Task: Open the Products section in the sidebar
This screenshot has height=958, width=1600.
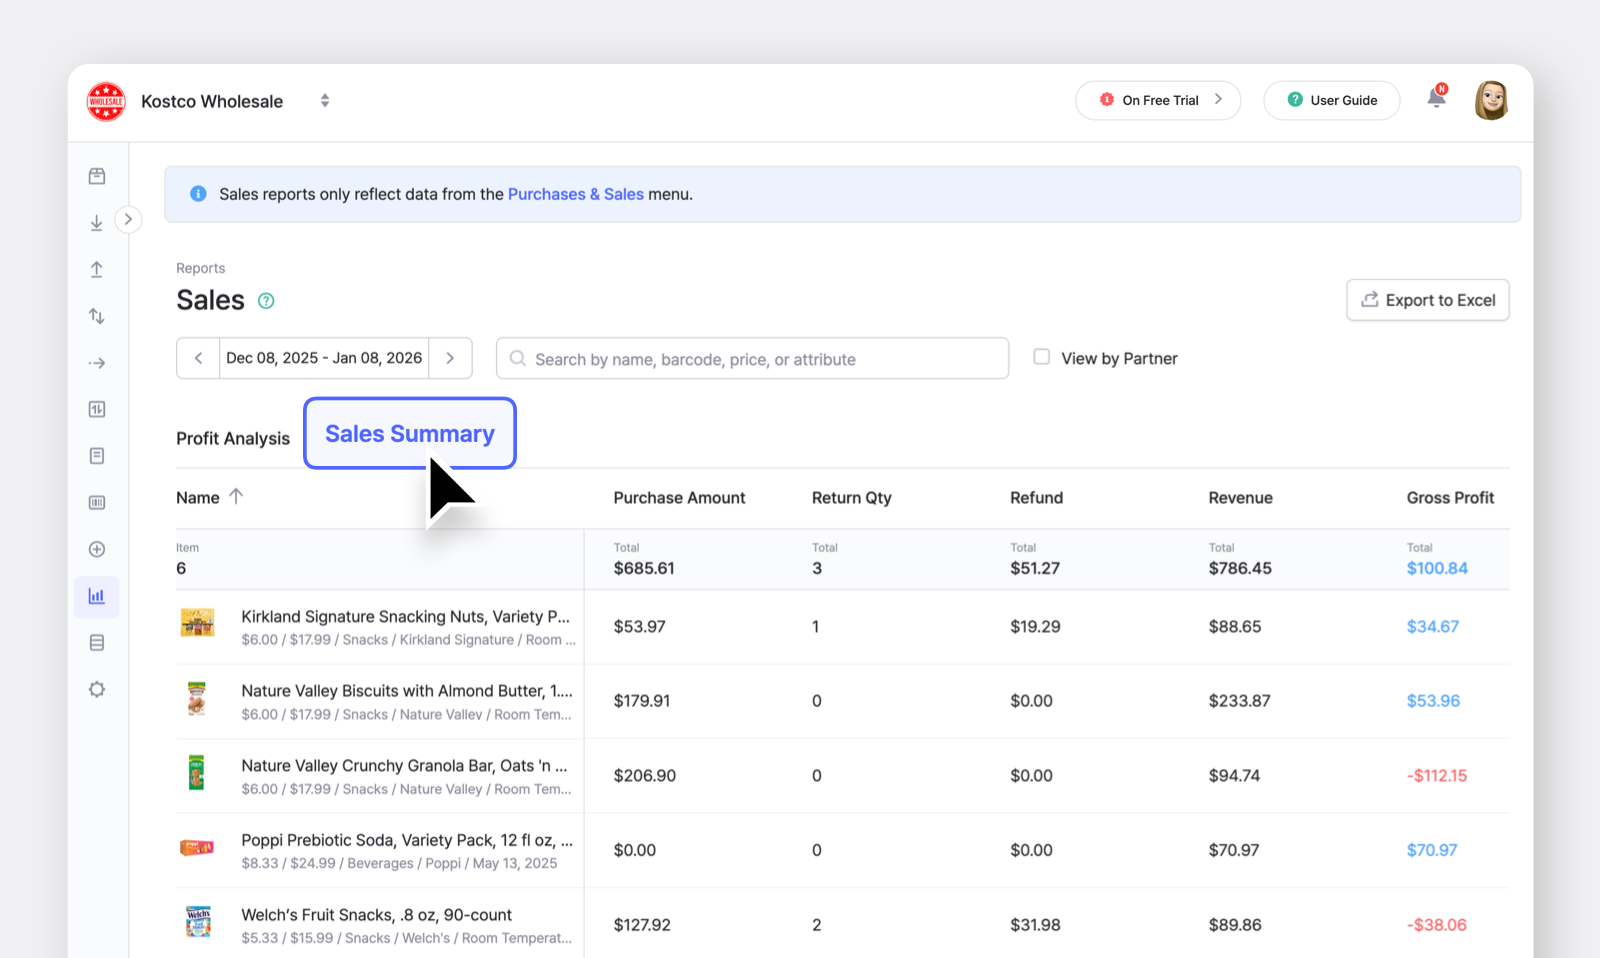Action: point(97,175)
